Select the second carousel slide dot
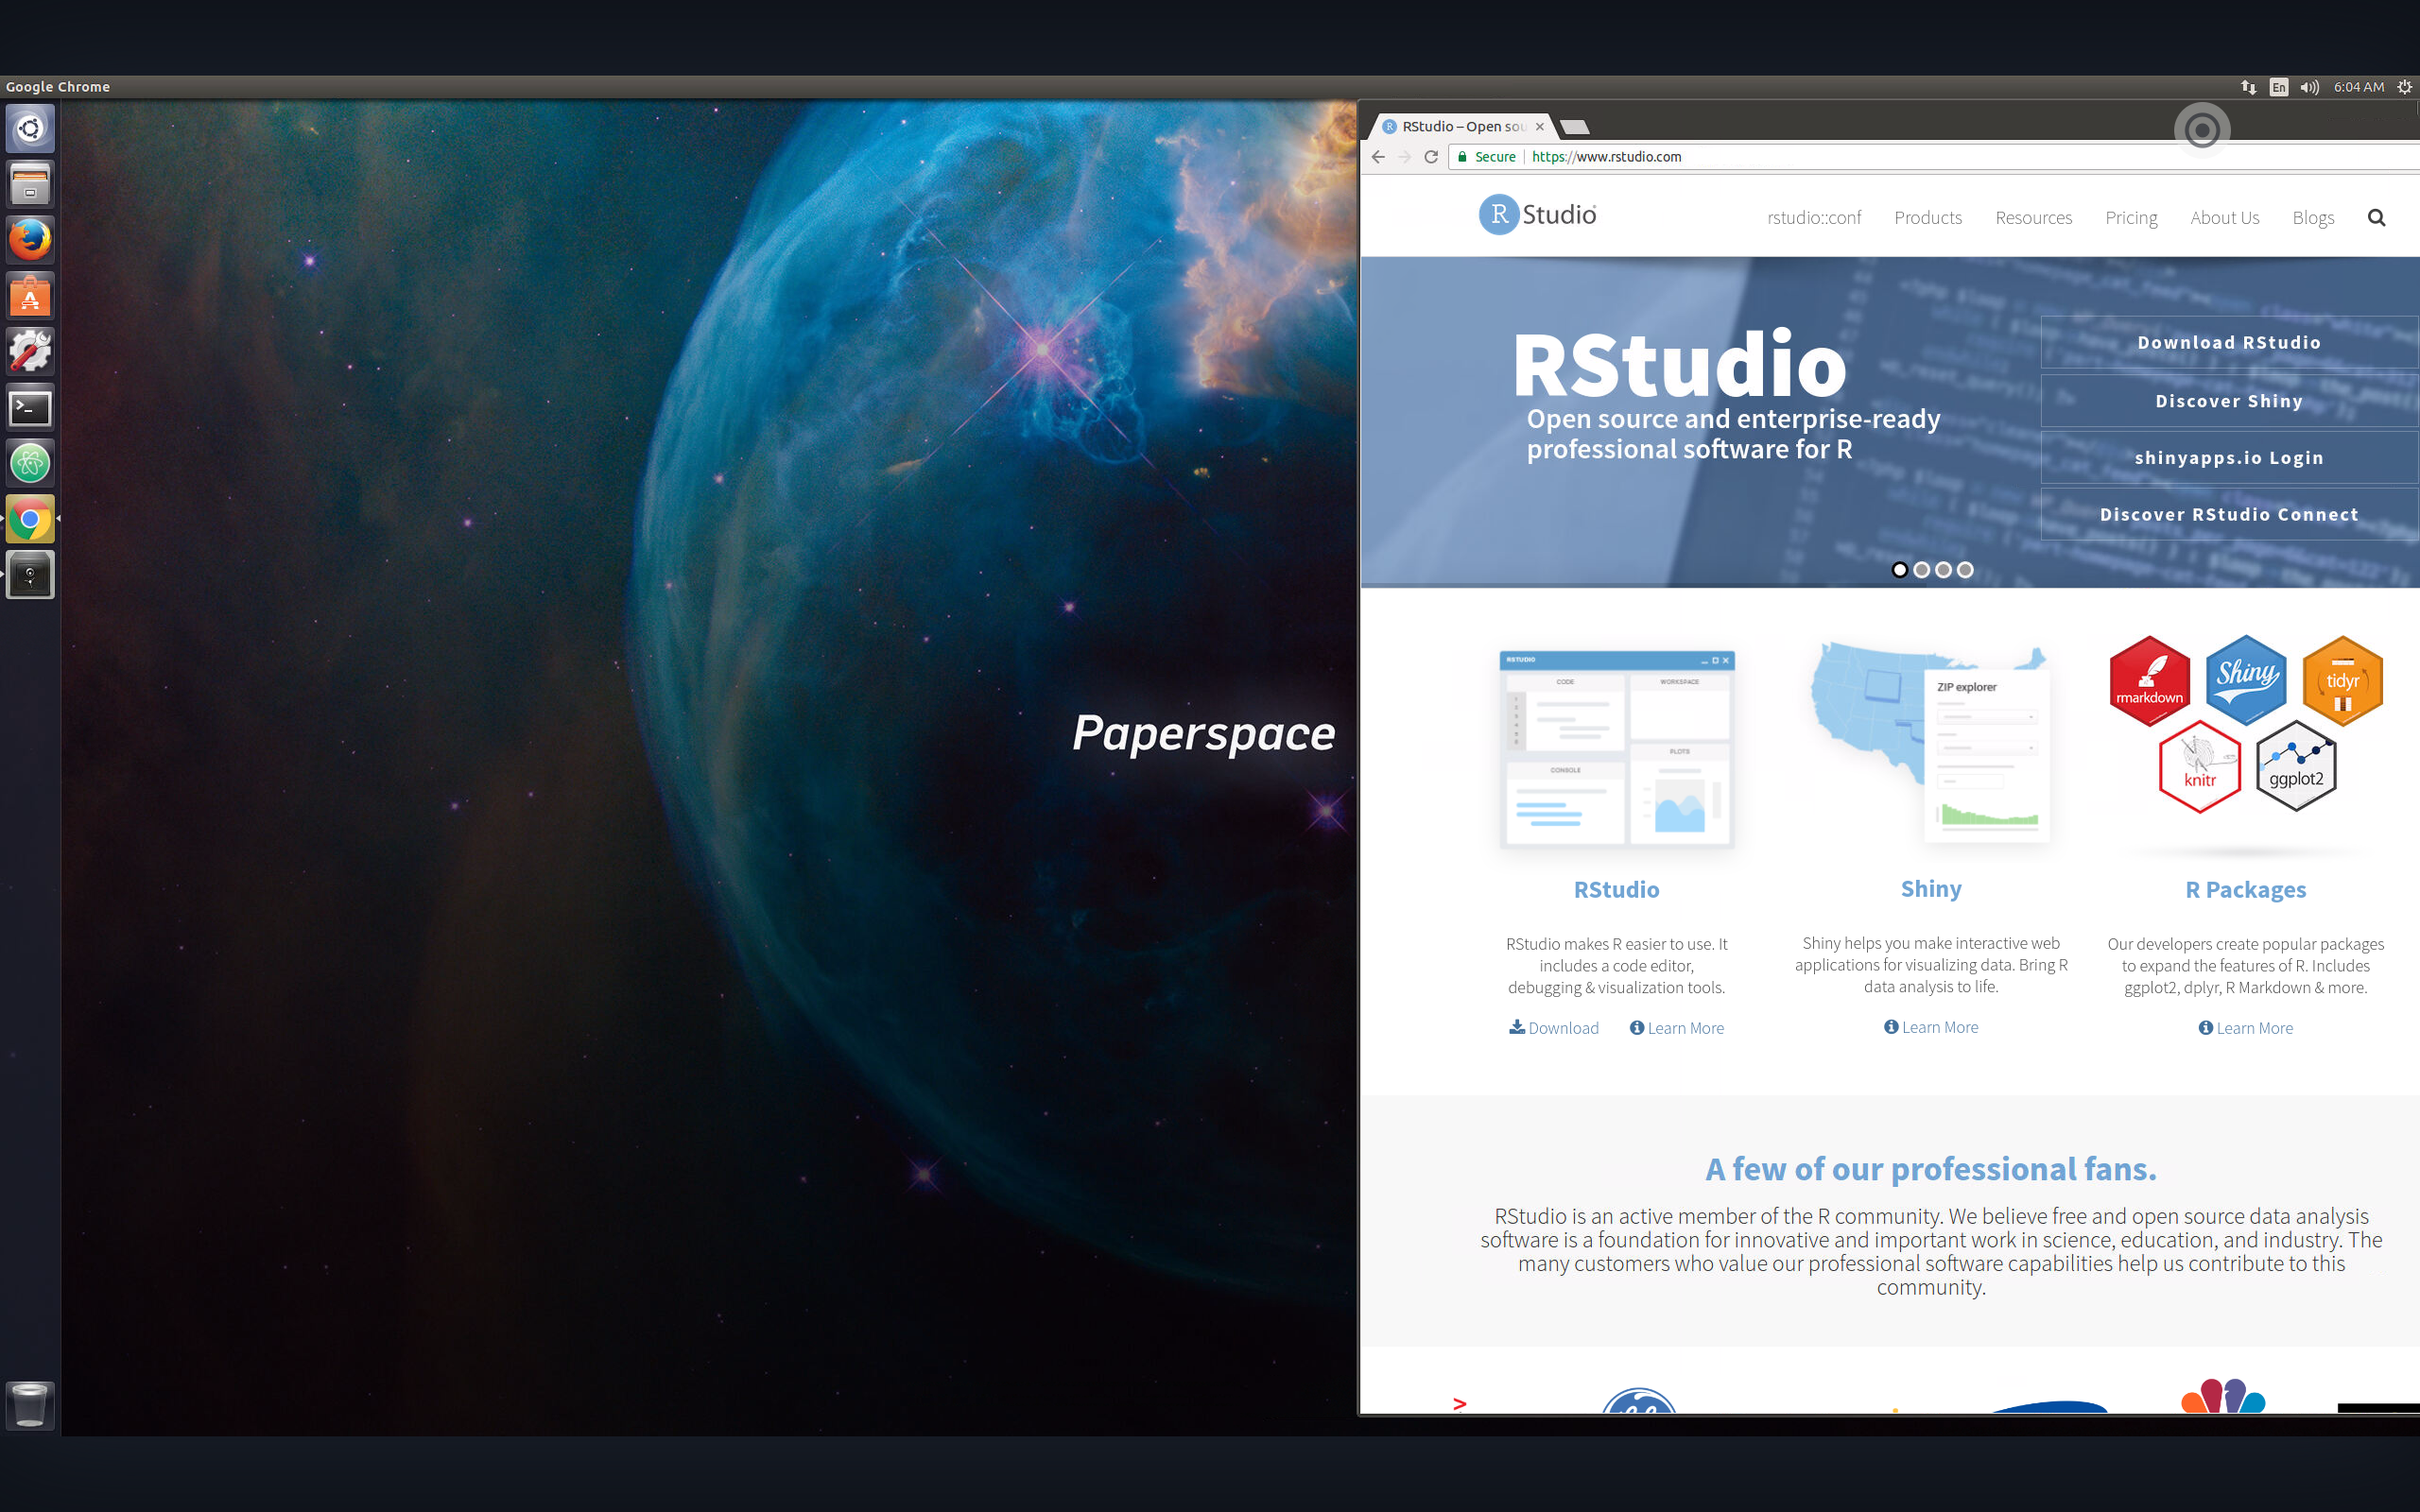 pos(1921,570)
